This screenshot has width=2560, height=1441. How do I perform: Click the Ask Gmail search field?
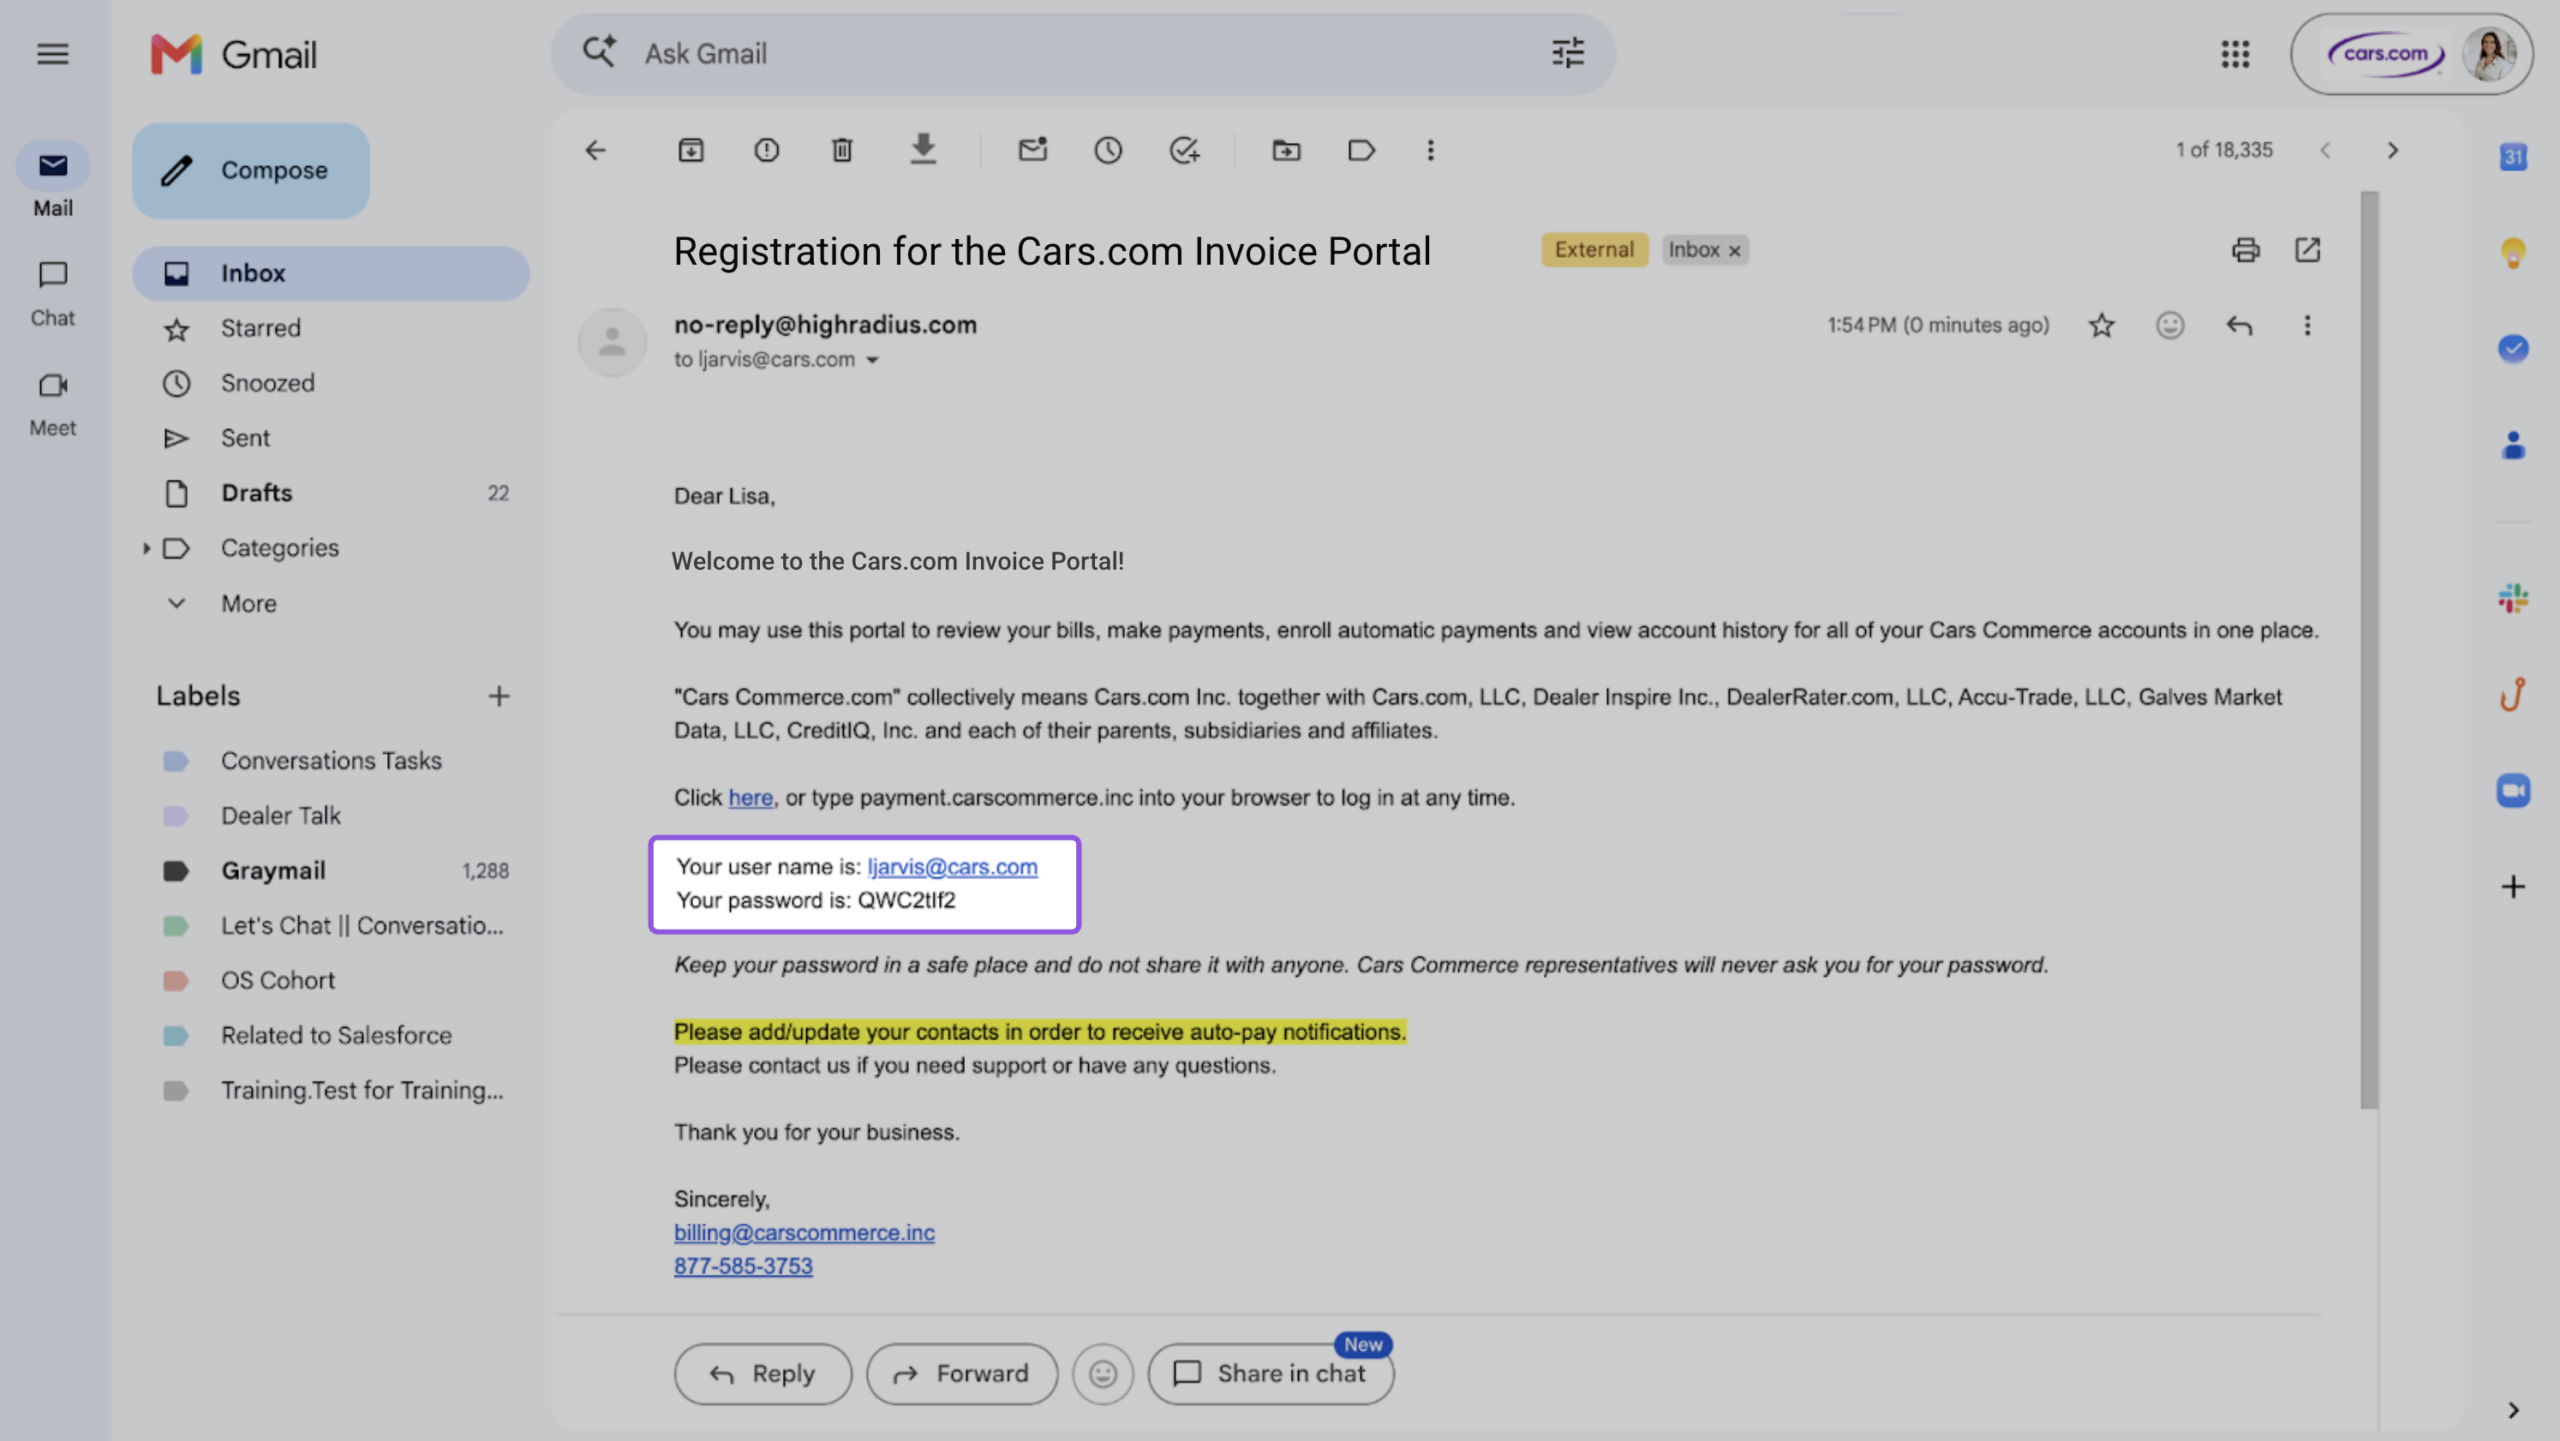tap(1083, 54)
